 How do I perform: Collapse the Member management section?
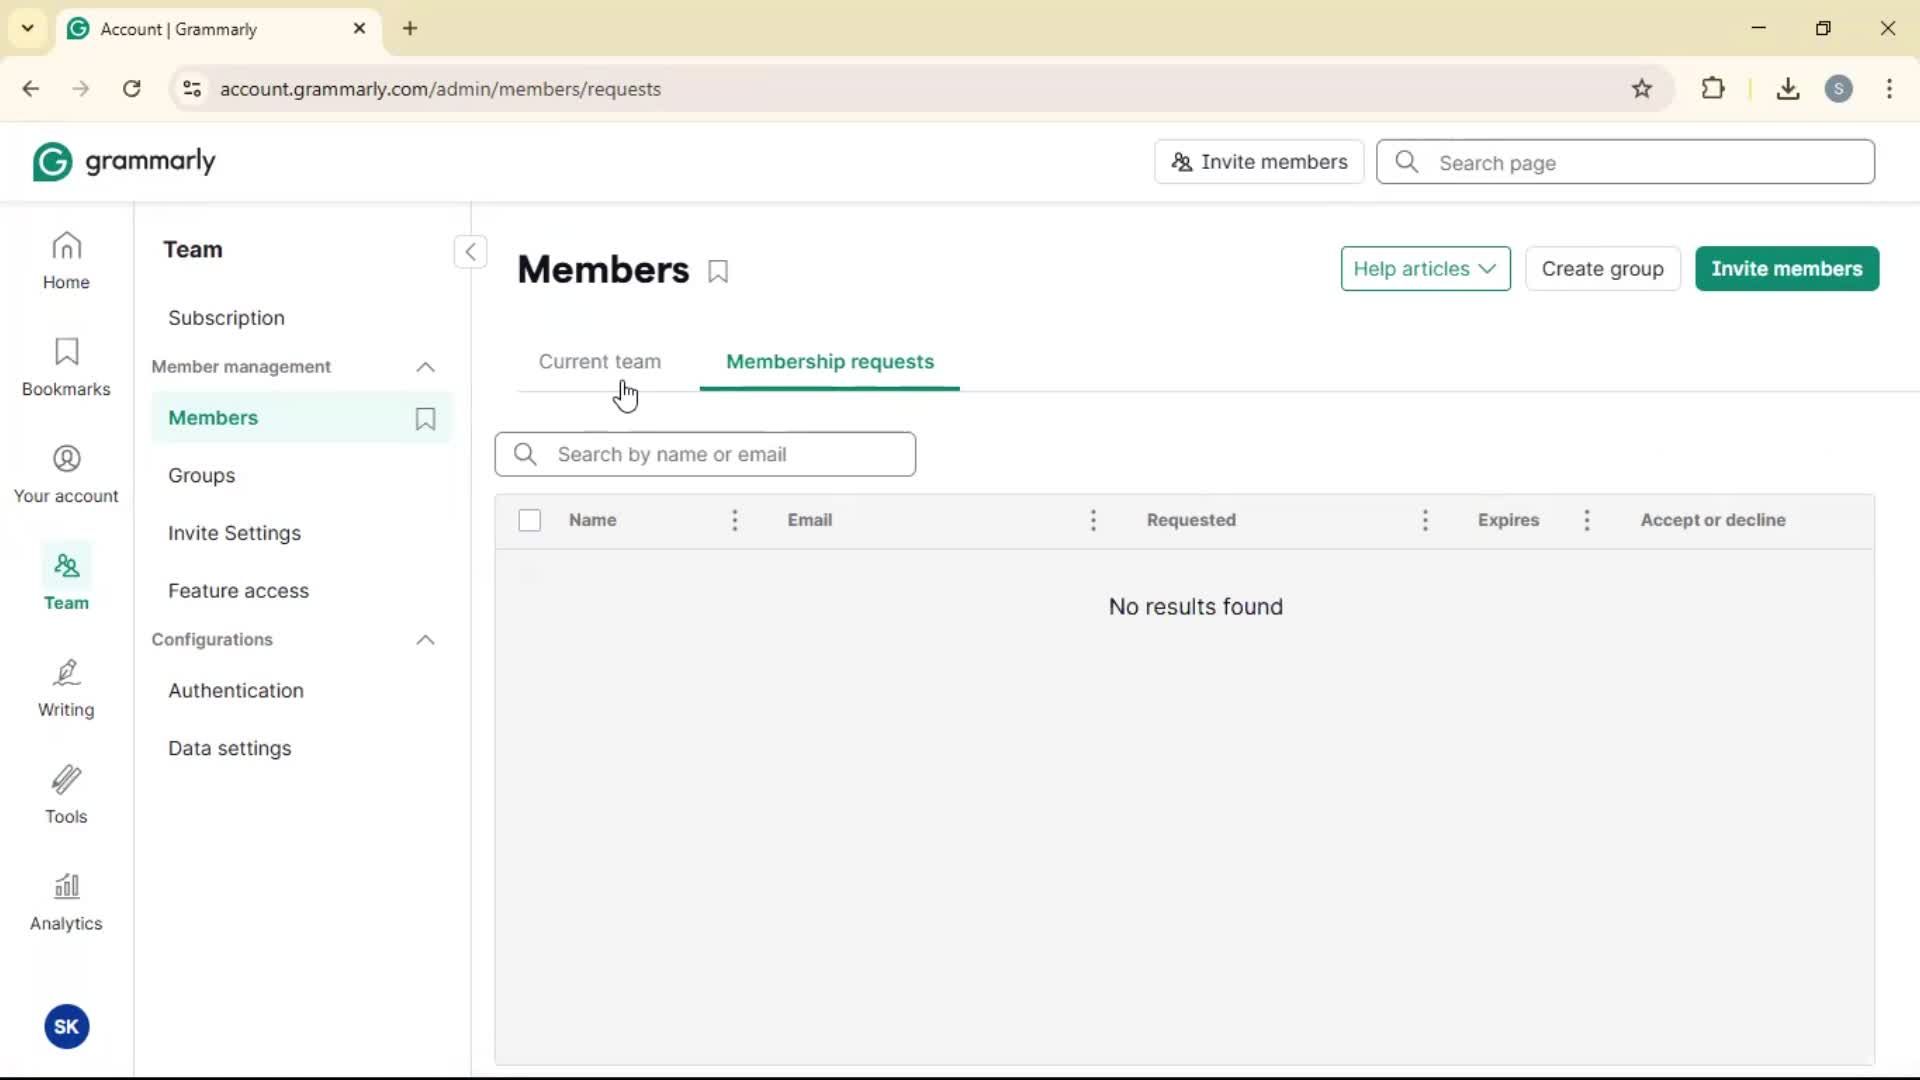[425, 367]
